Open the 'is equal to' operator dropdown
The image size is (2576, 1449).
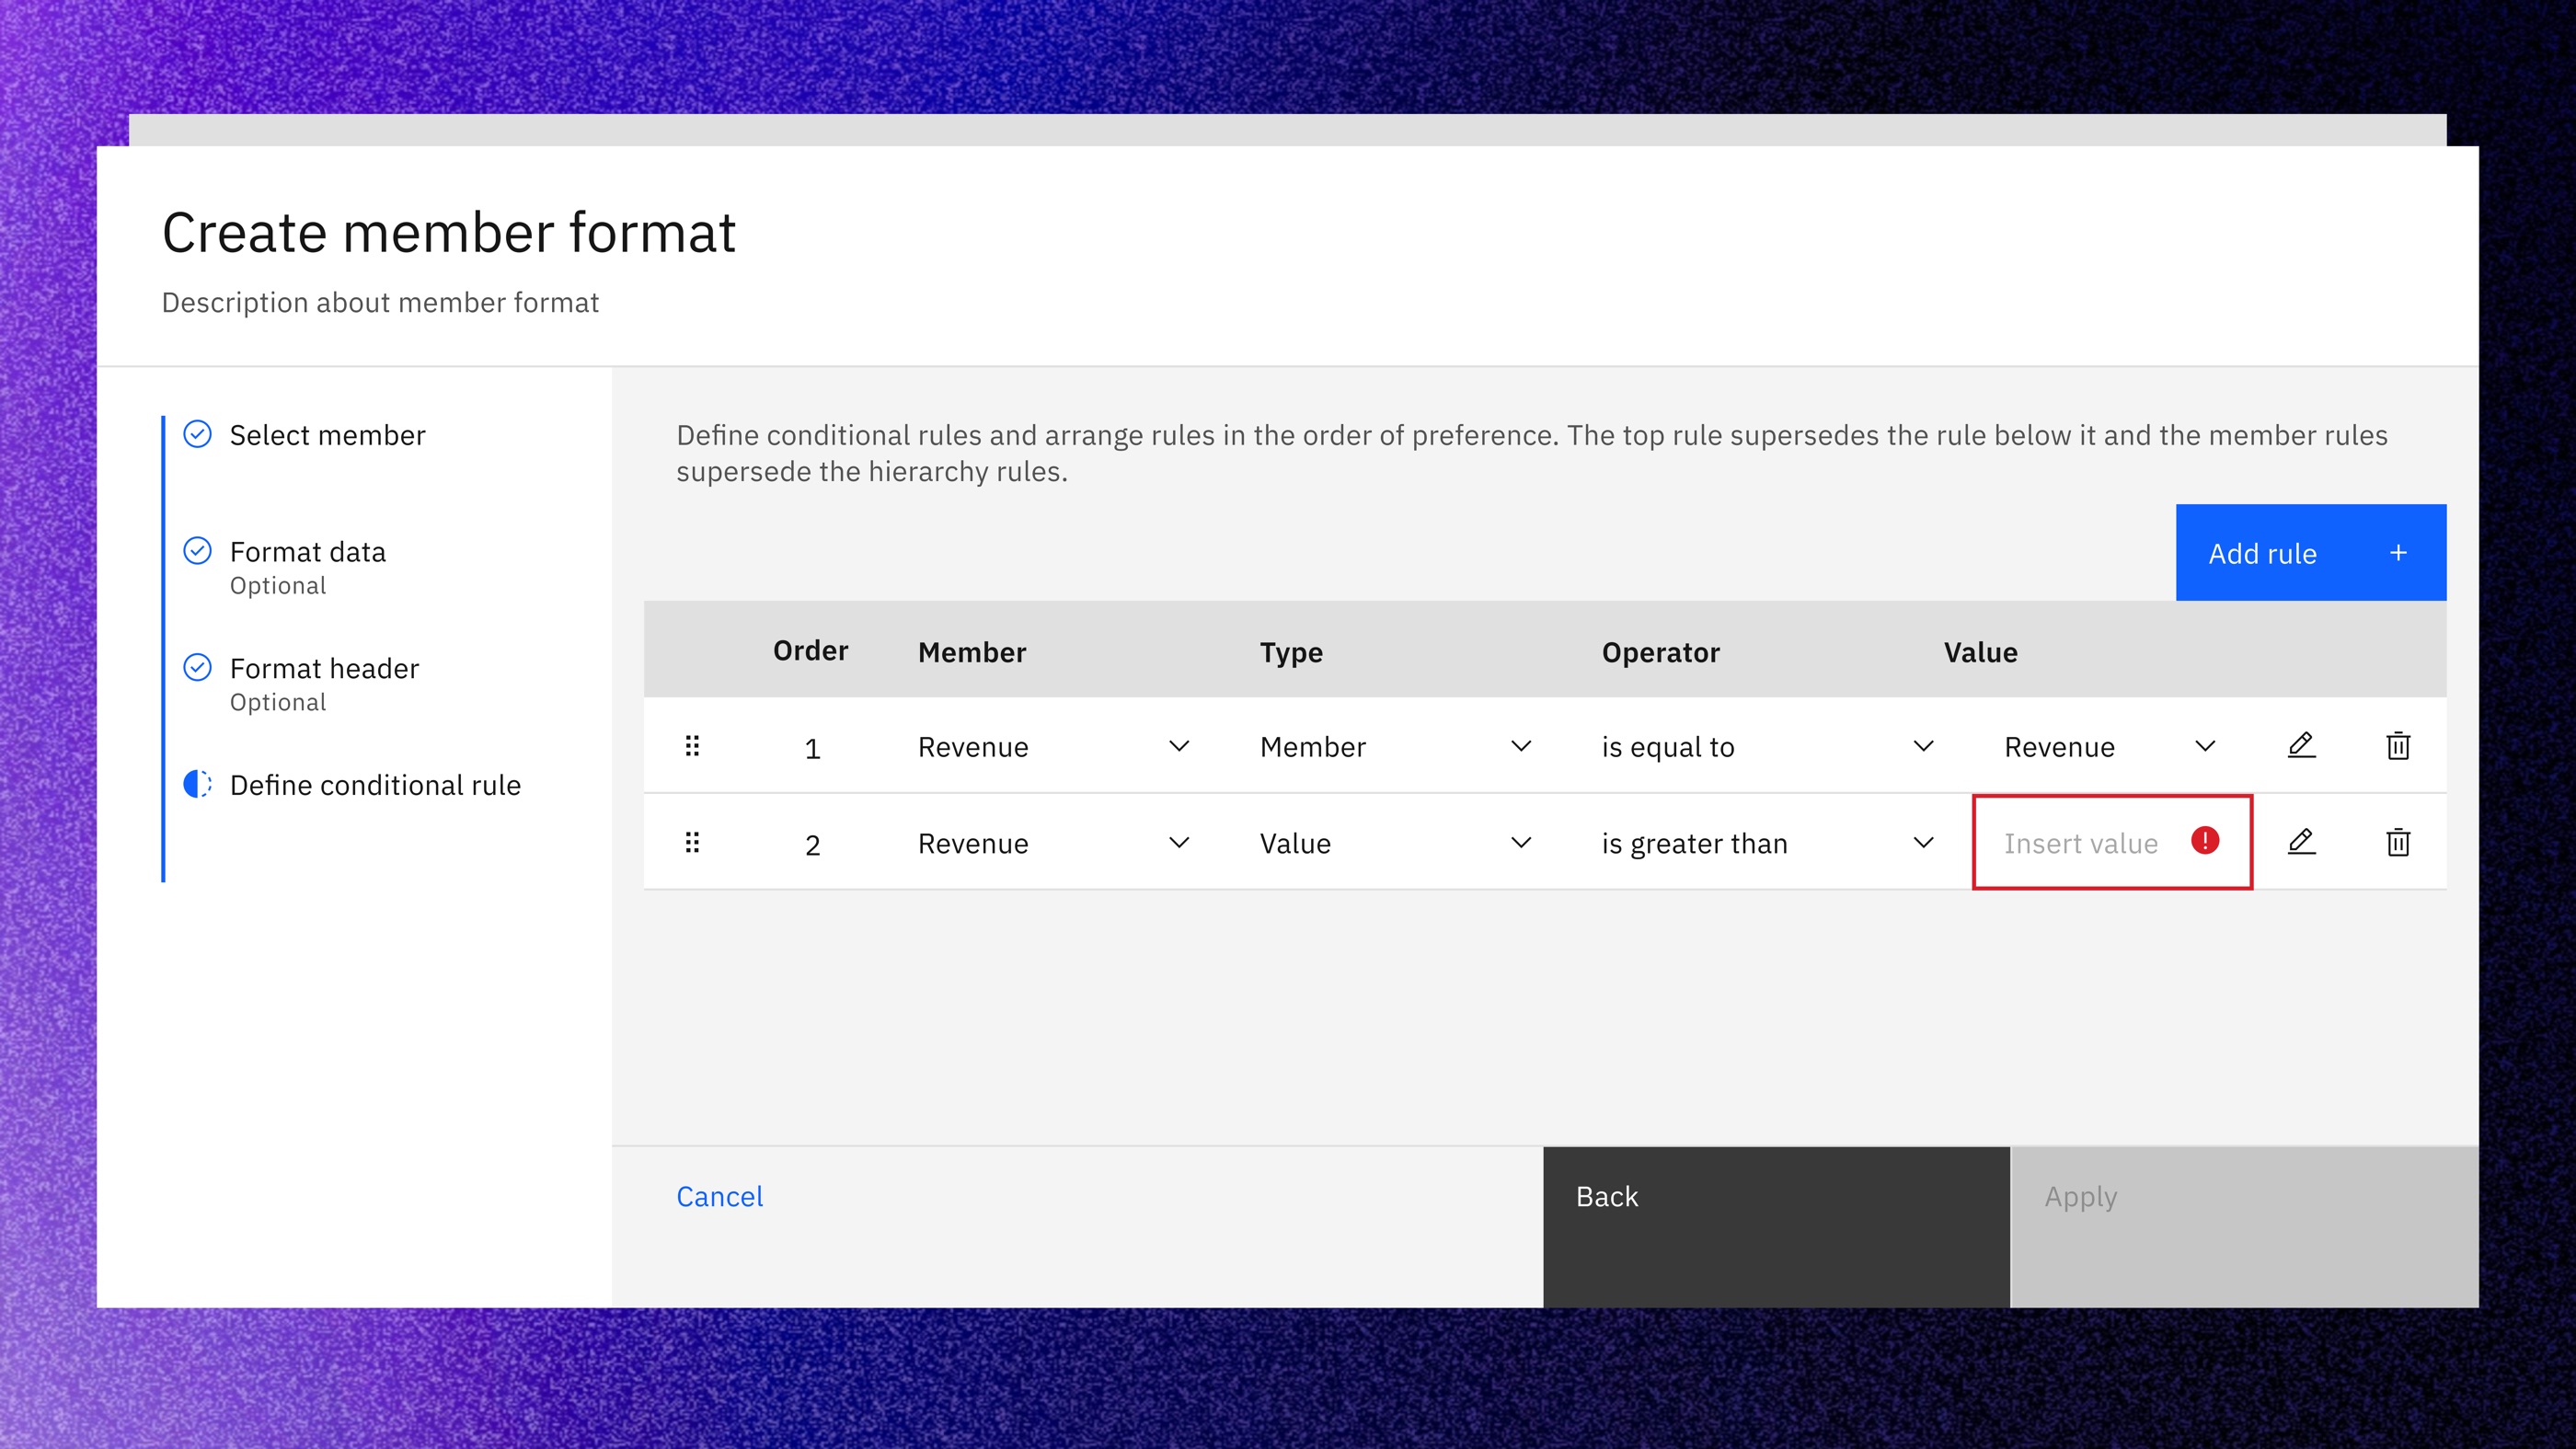1767,746
